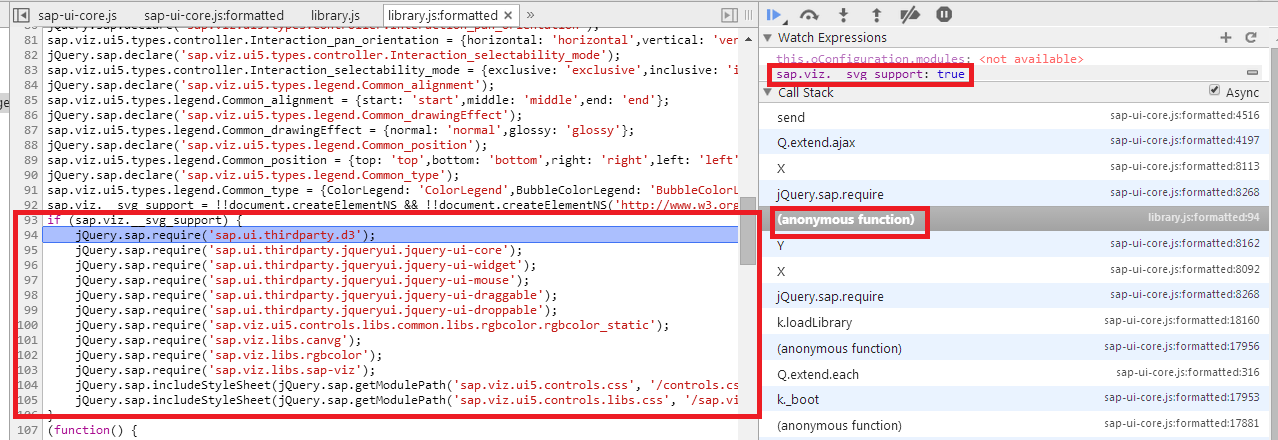This screenshot has width=1278, height=440.
Task: Switch to the library.js tab
Action: [334, 16]
